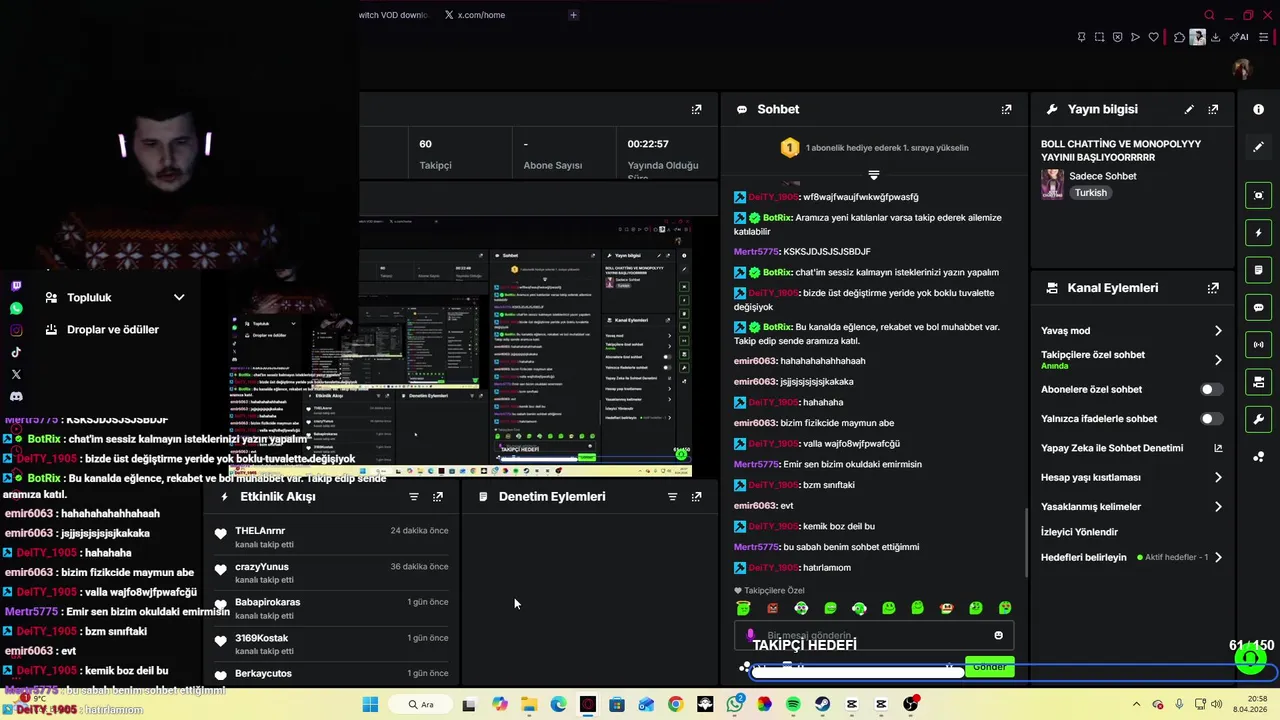Click the chat message input field

click(x=874, y=635)
